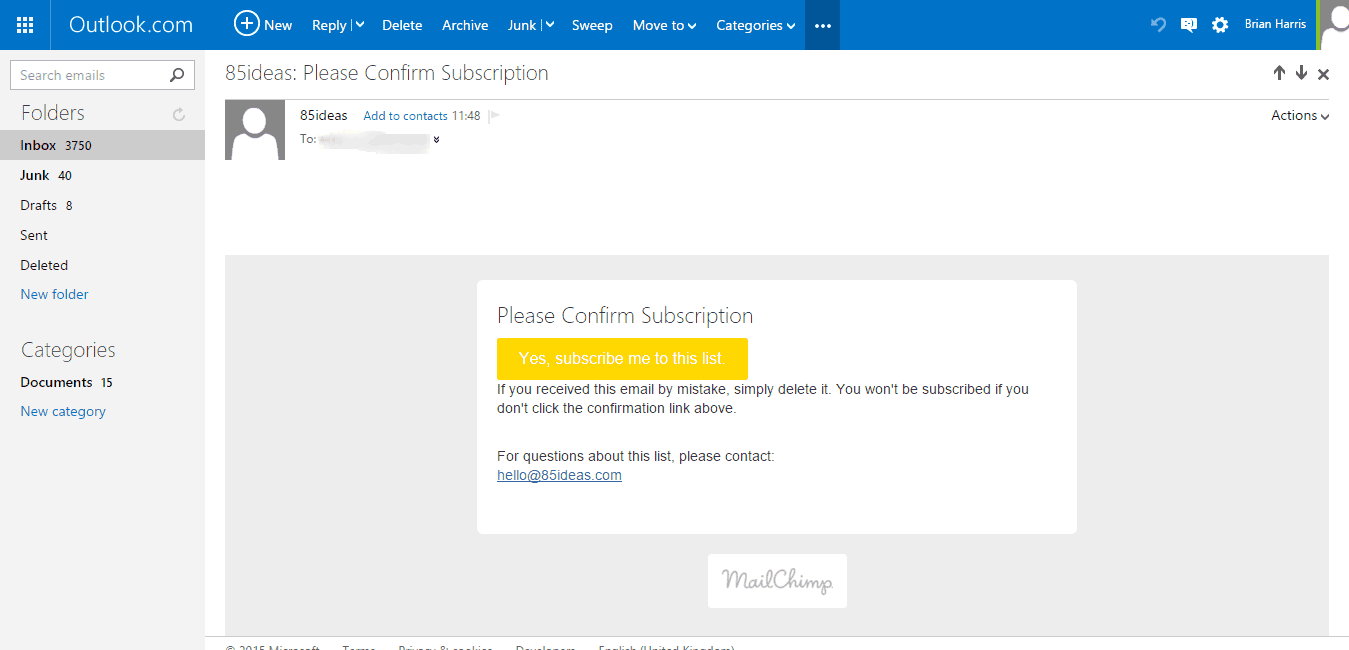Close the message with the X
1349x650 pixels.
coord(1324,74)
